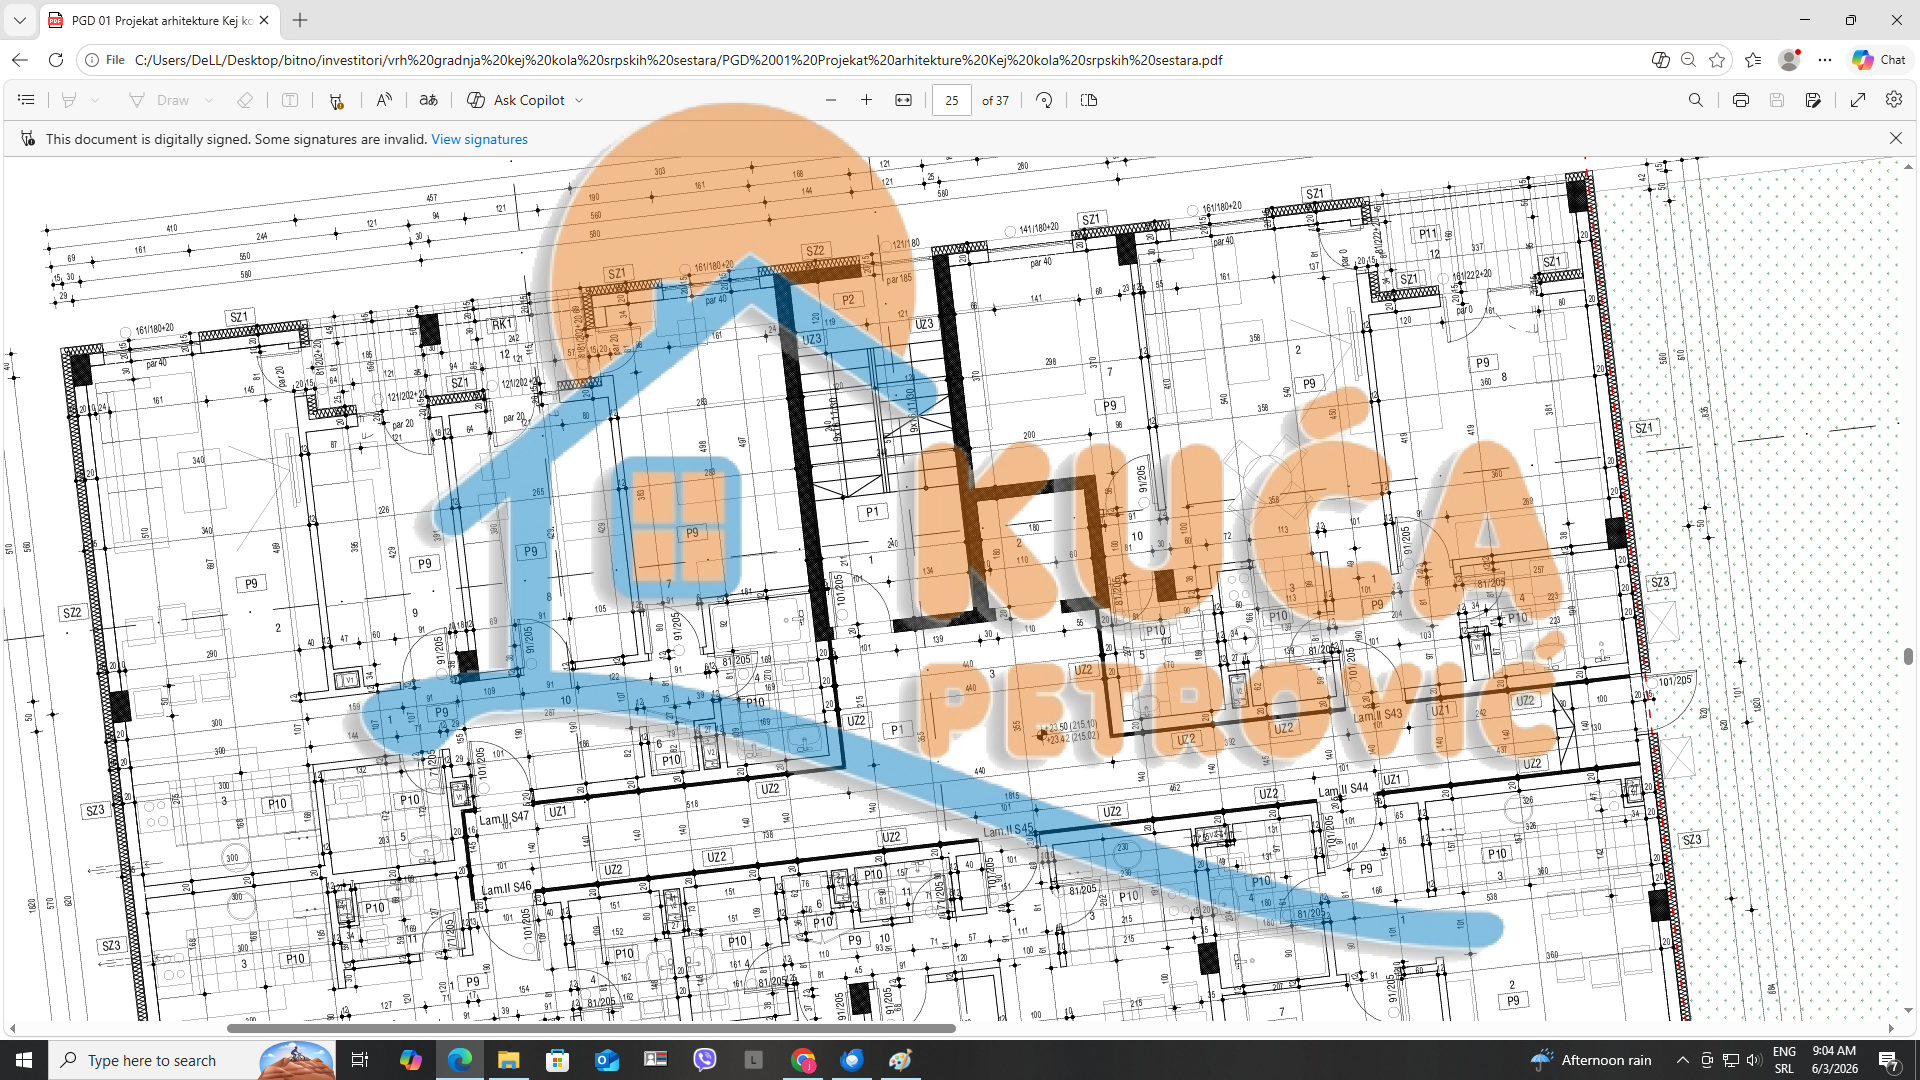Expand the highlight color options arrow
The height and width of the screenshot is (1080, 1920).
[x=95, y=100]
